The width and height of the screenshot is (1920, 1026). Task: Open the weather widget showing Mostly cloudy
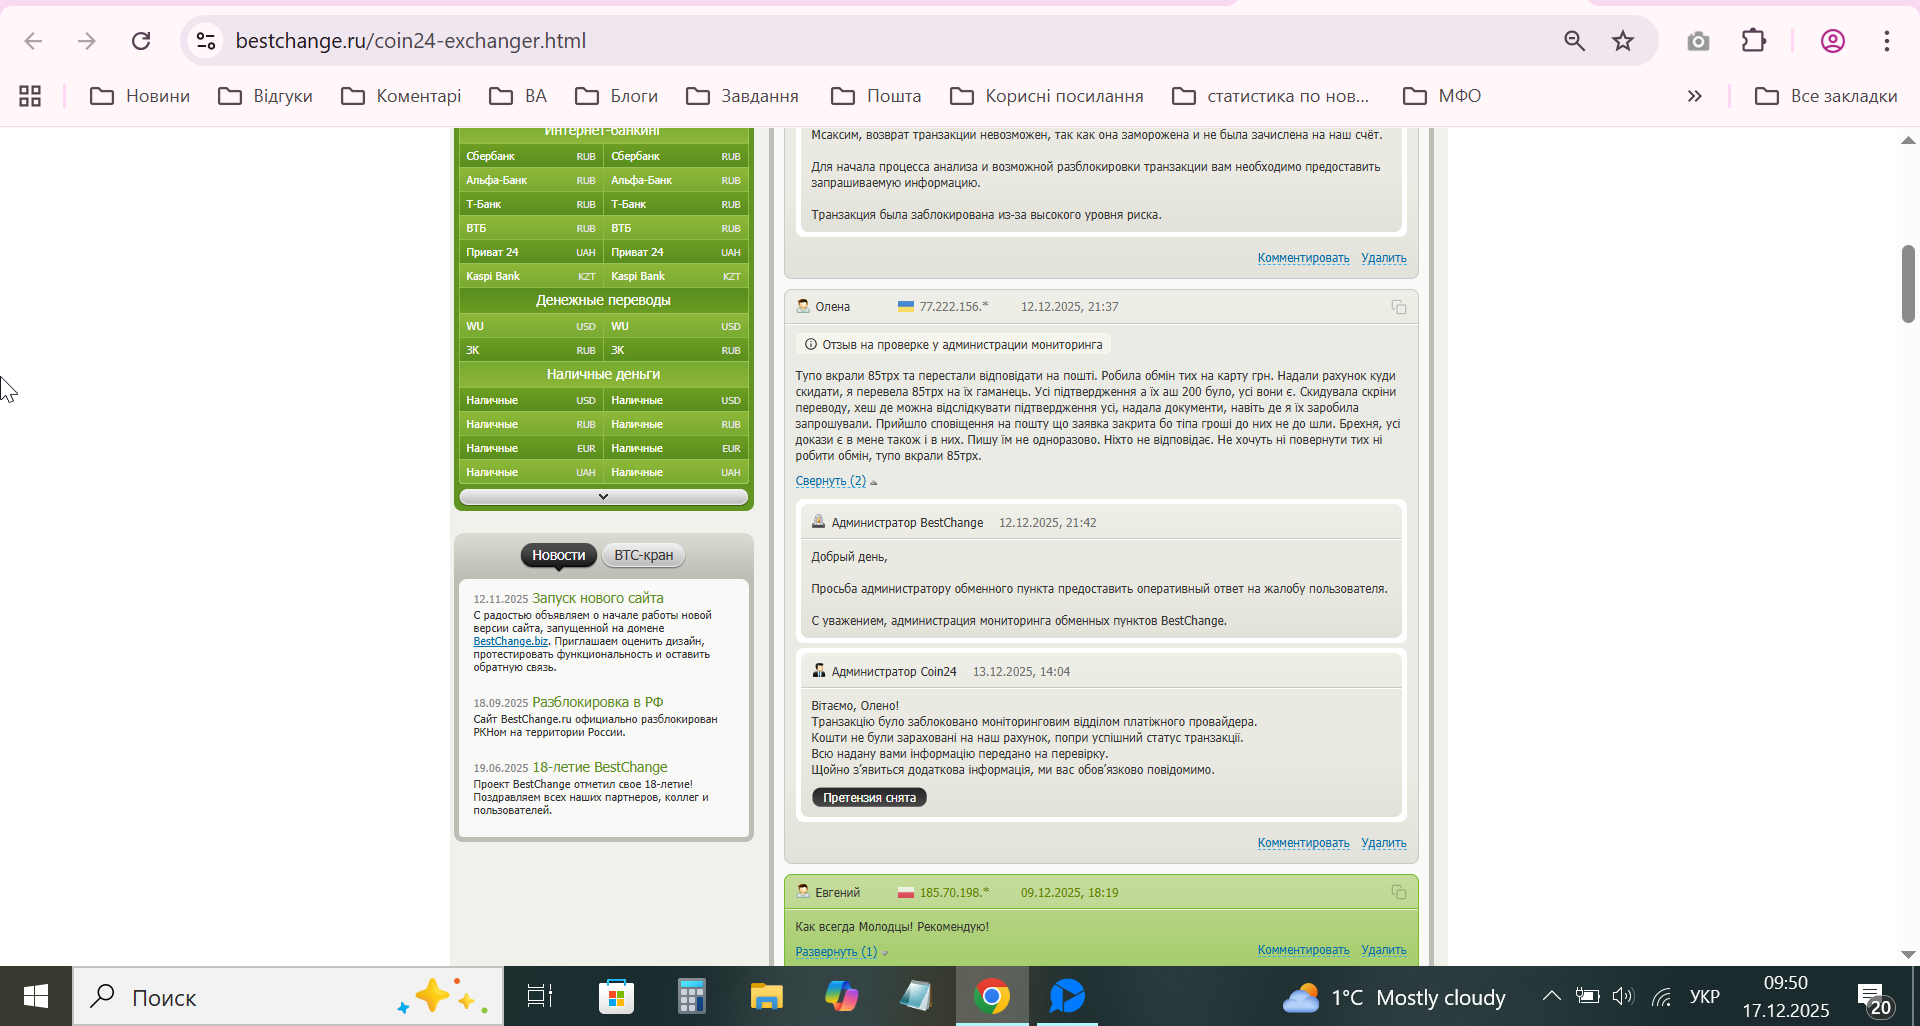(1393, 997)
